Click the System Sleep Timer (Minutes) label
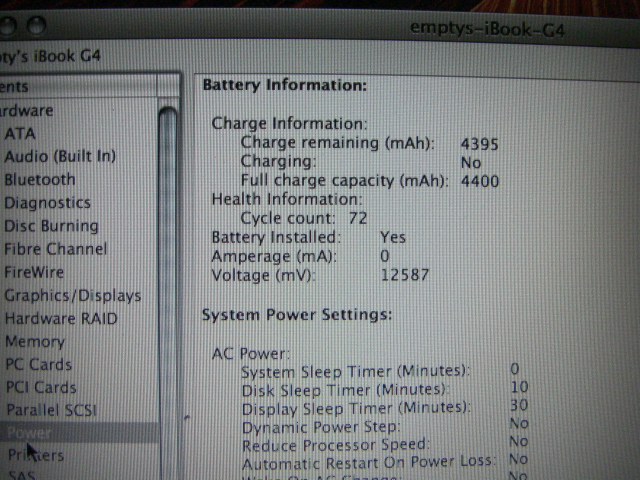 point(355,371)
